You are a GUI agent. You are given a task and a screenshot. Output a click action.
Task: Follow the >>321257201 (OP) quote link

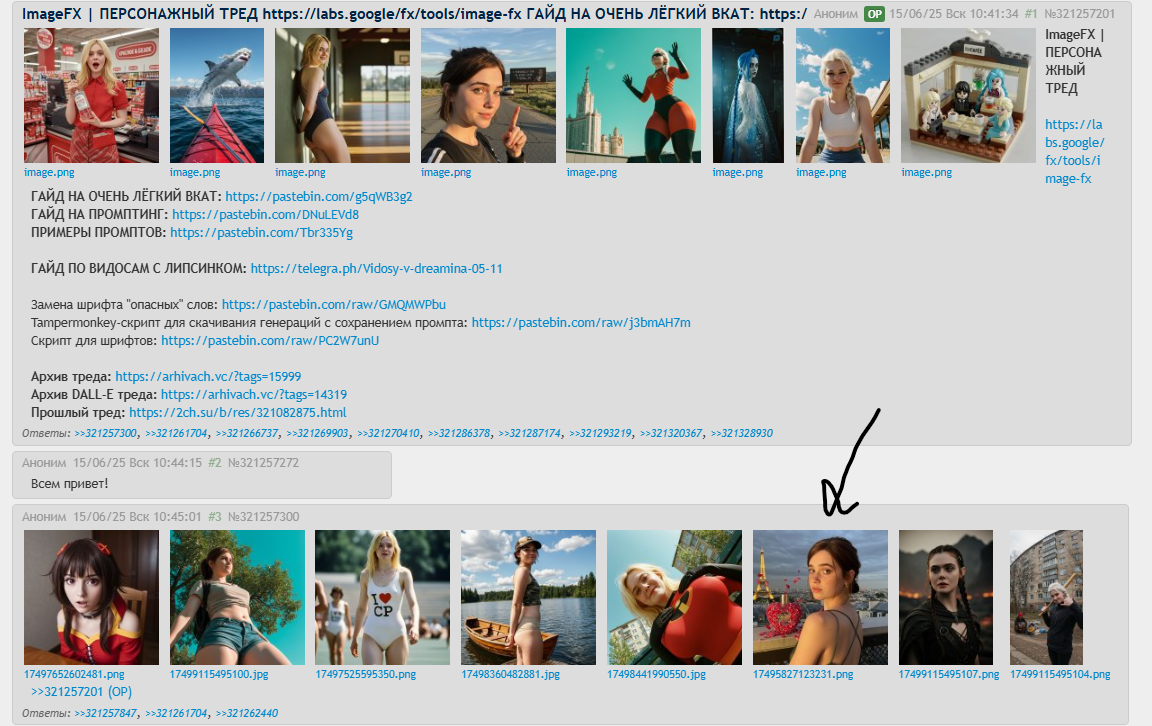82,691
